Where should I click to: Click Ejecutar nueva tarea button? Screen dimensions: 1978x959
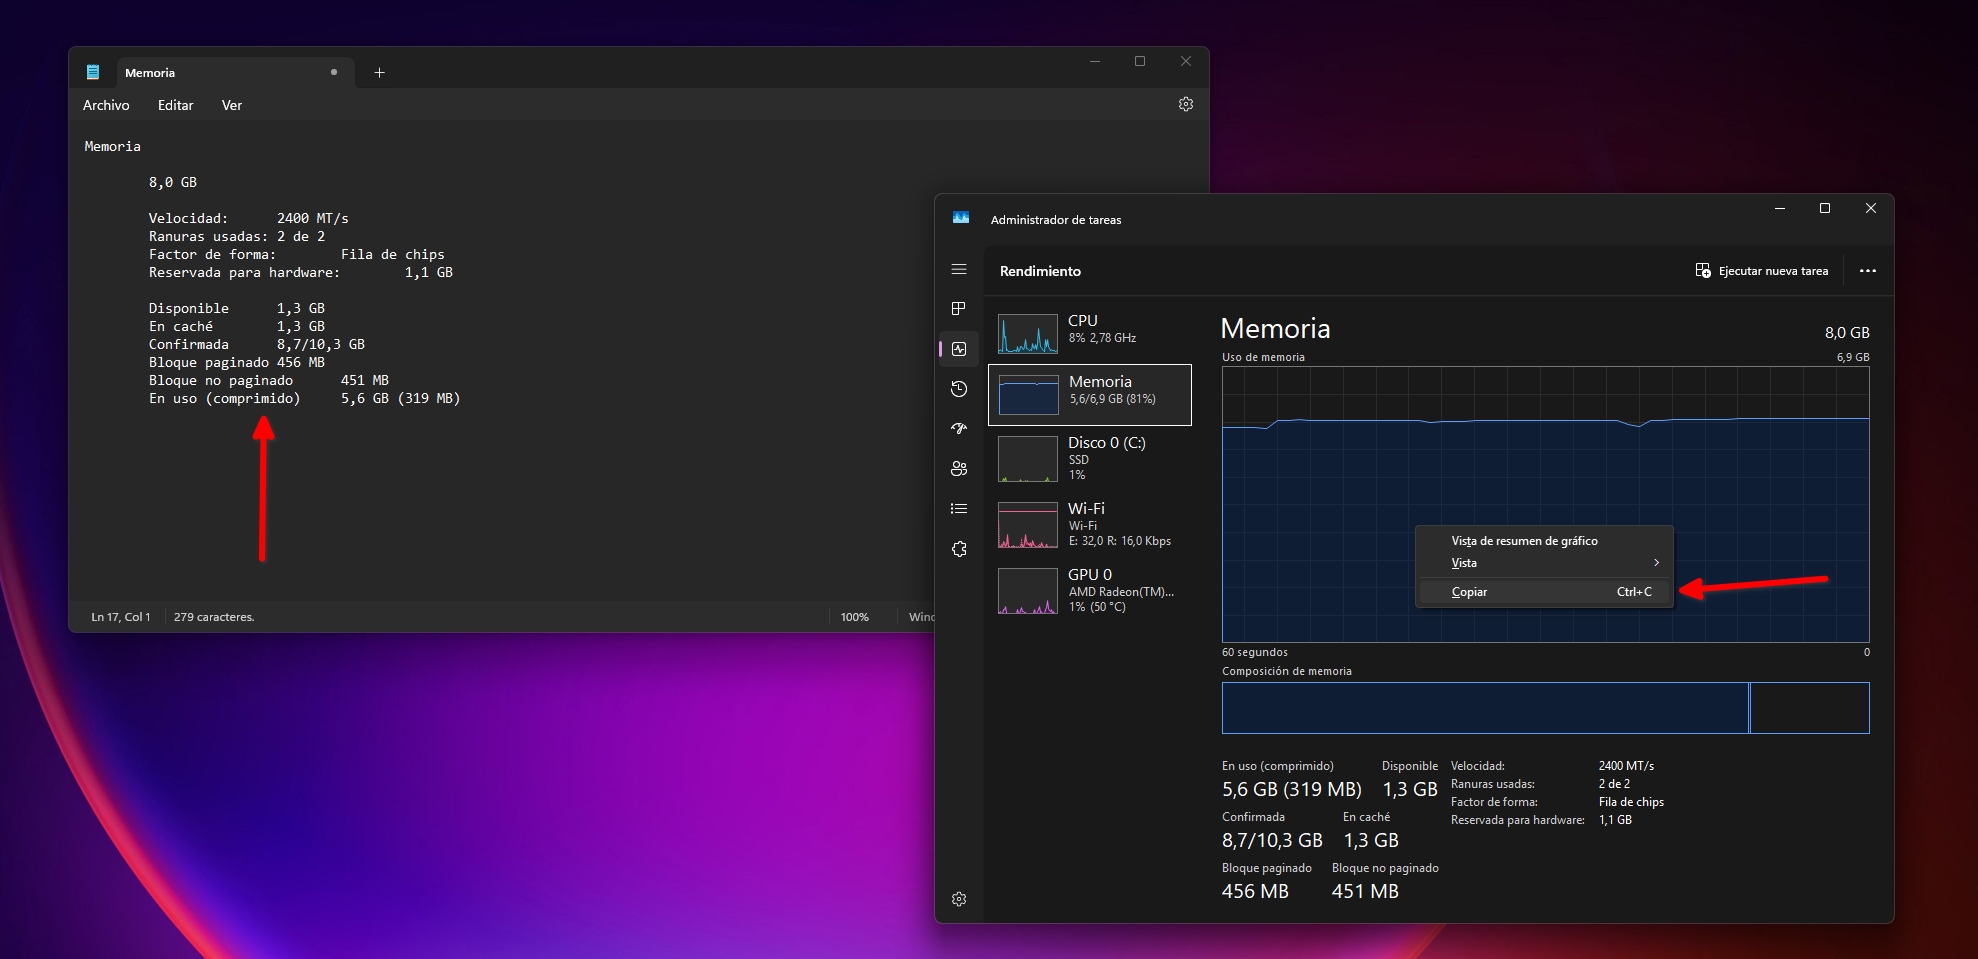[1761, 271]
